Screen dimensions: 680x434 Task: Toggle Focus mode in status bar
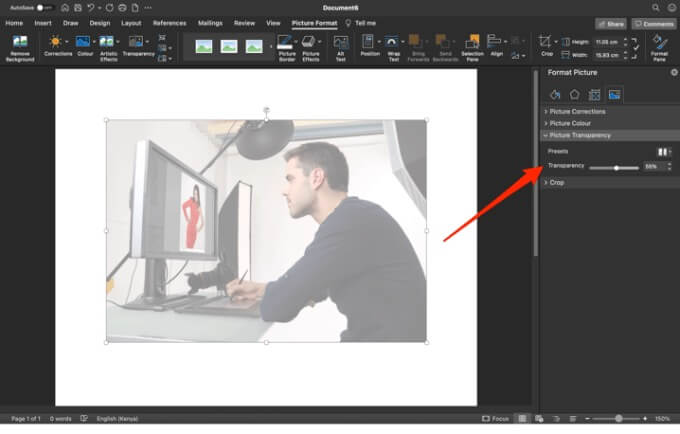coord(495,418)
